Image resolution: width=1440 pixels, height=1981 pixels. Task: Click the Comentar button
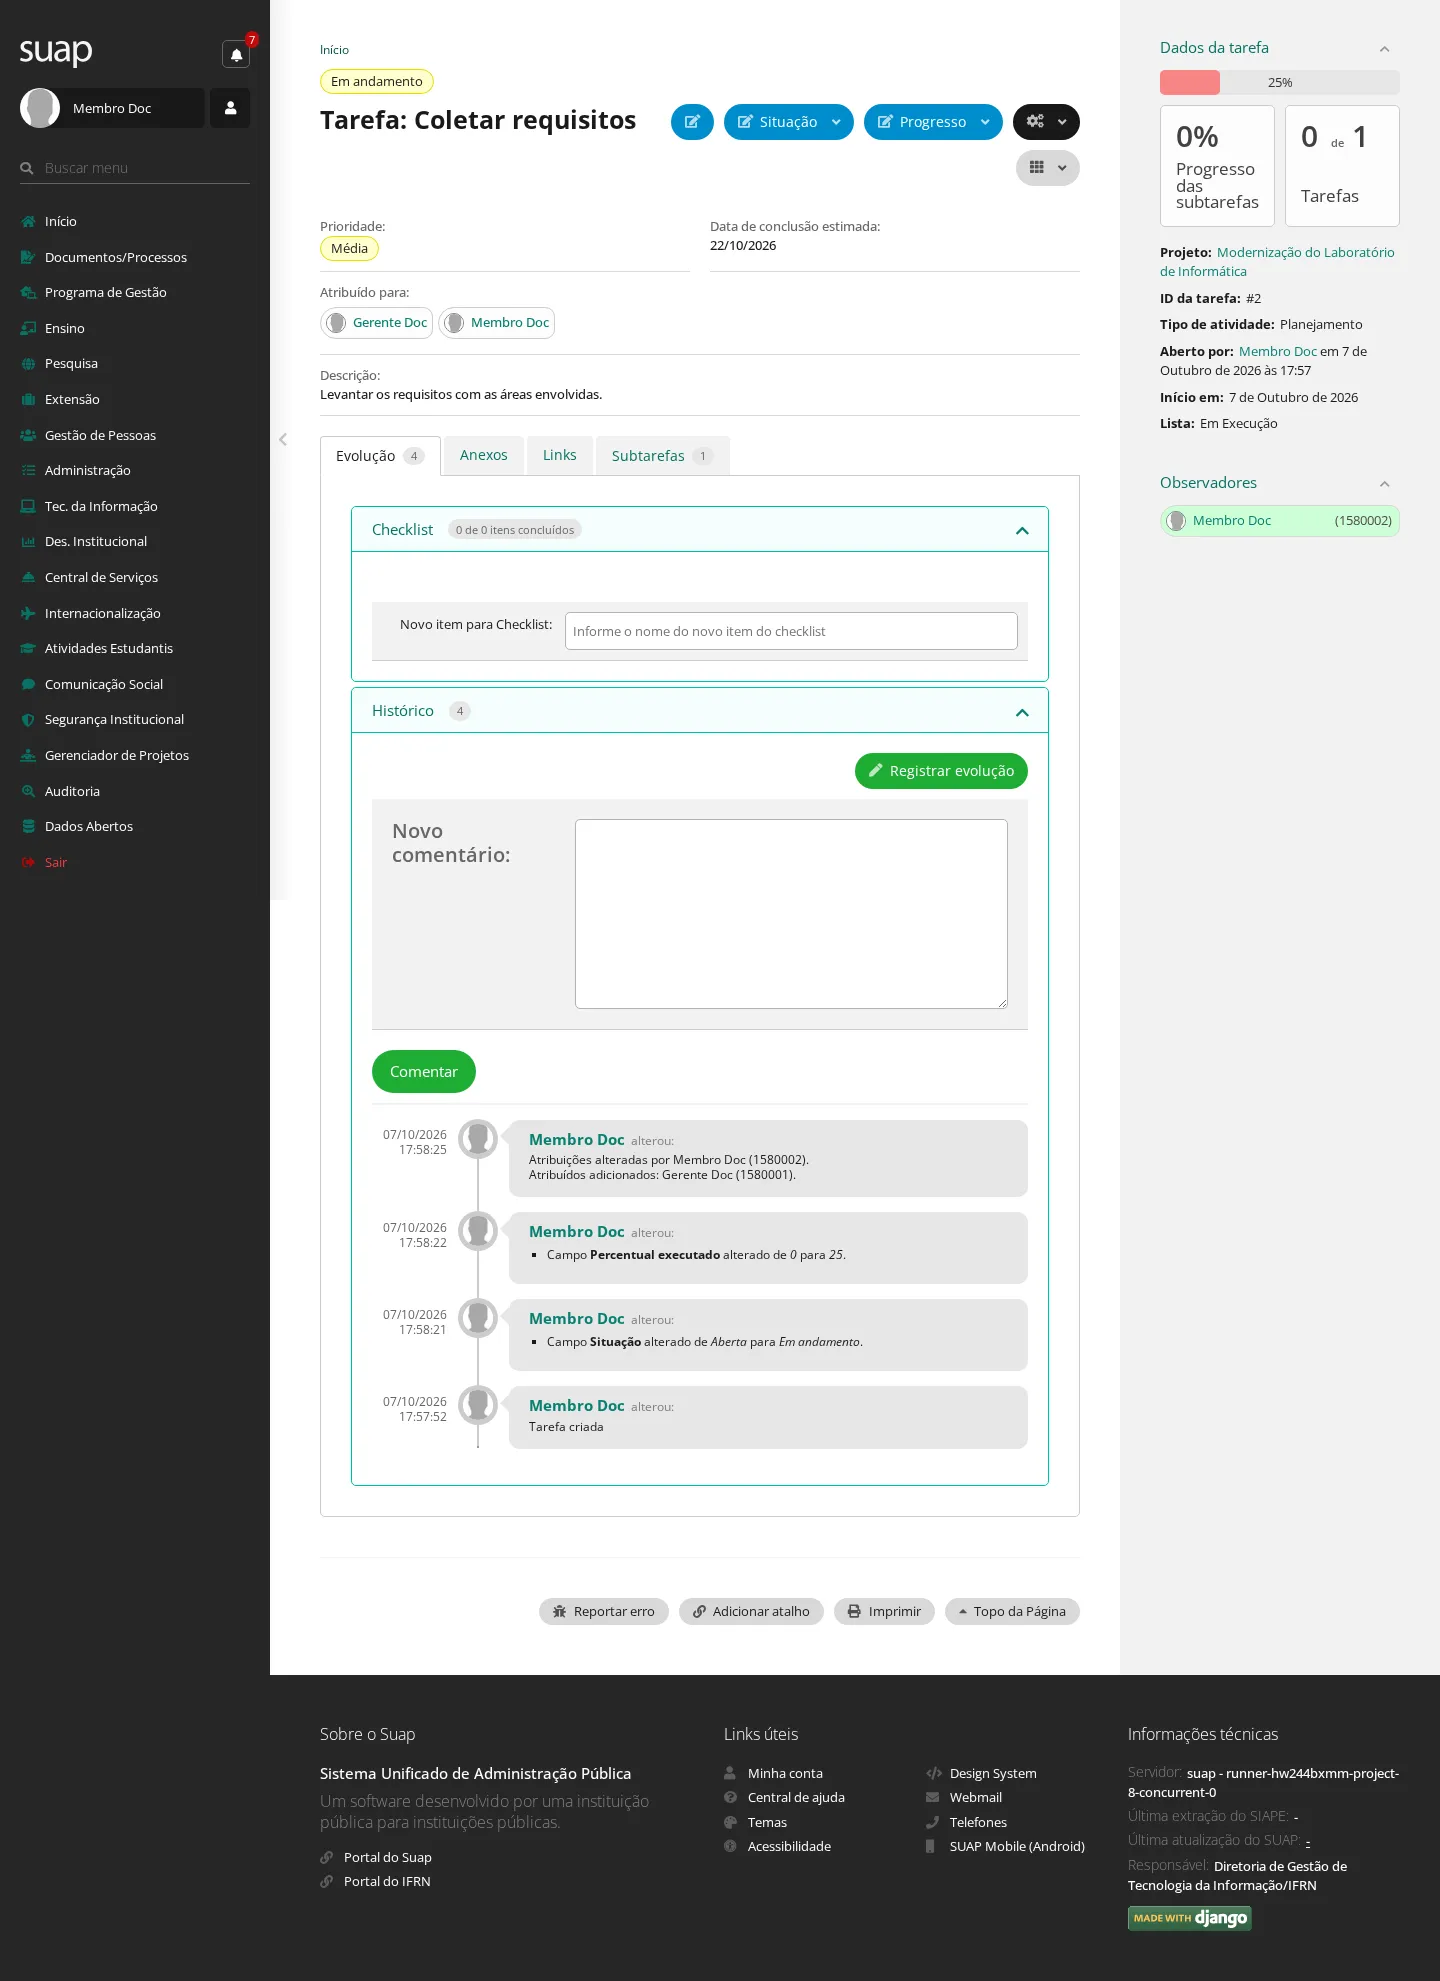424,1072
